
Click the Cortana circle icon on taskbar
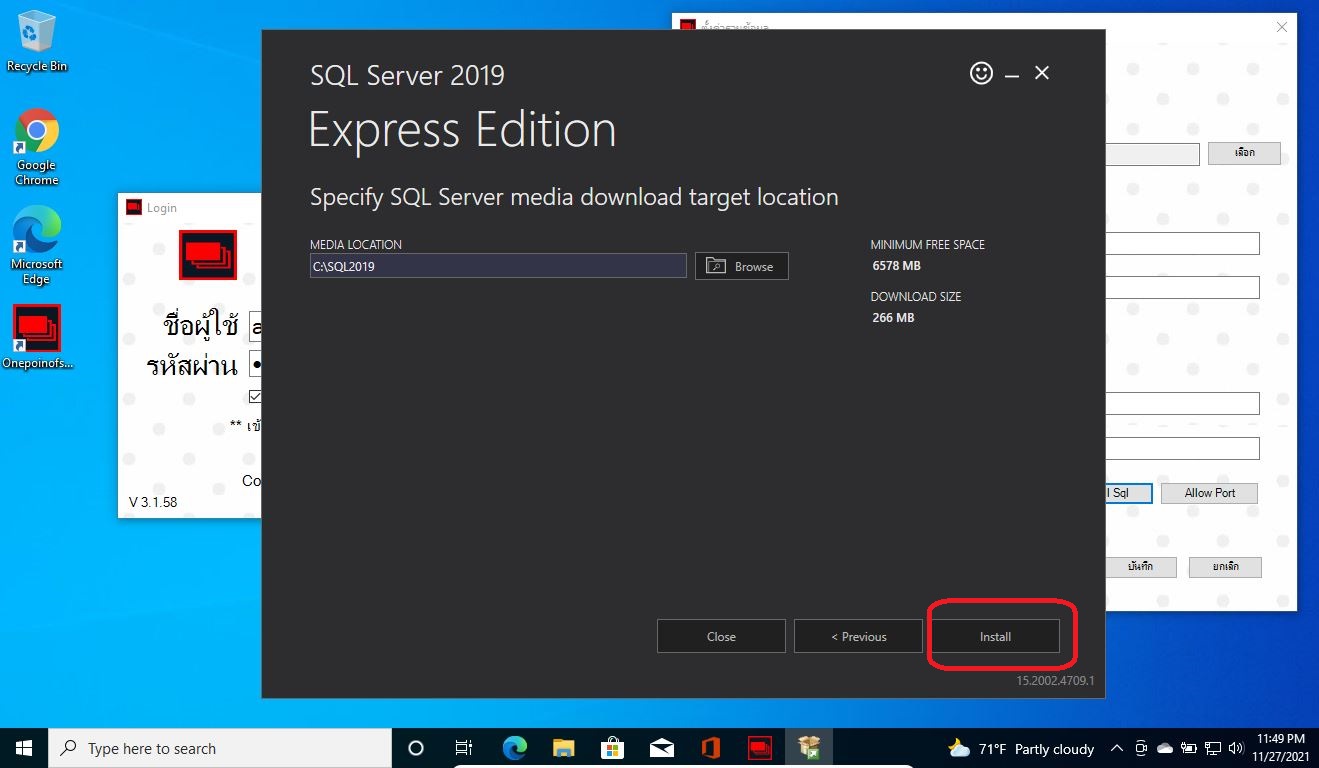(416, 748)
